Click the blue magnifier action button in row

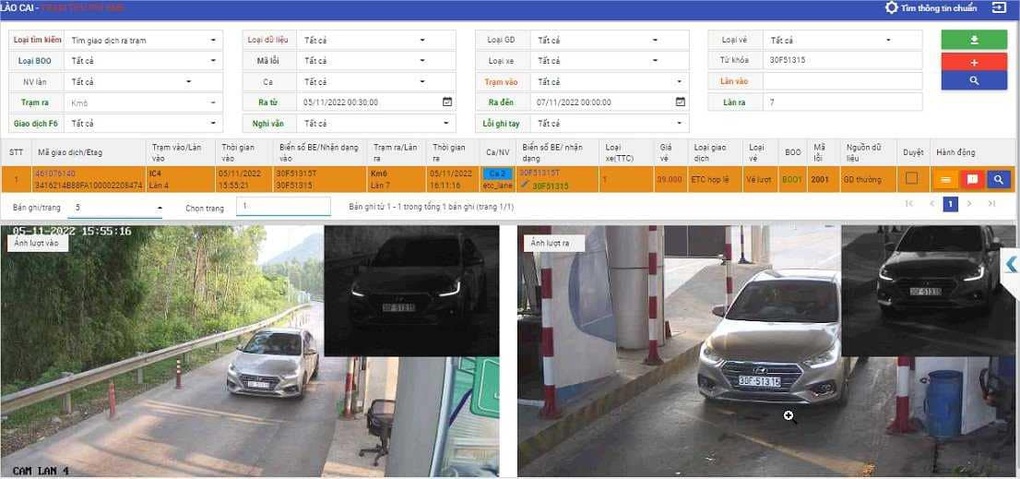999,179
